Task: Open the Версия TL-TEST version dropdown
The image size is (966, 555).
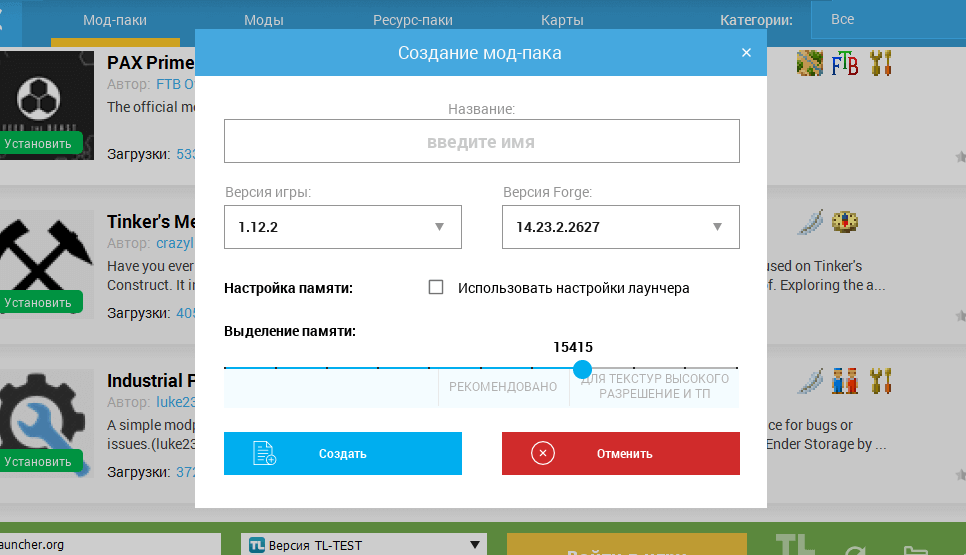Action: click(363, 545)
